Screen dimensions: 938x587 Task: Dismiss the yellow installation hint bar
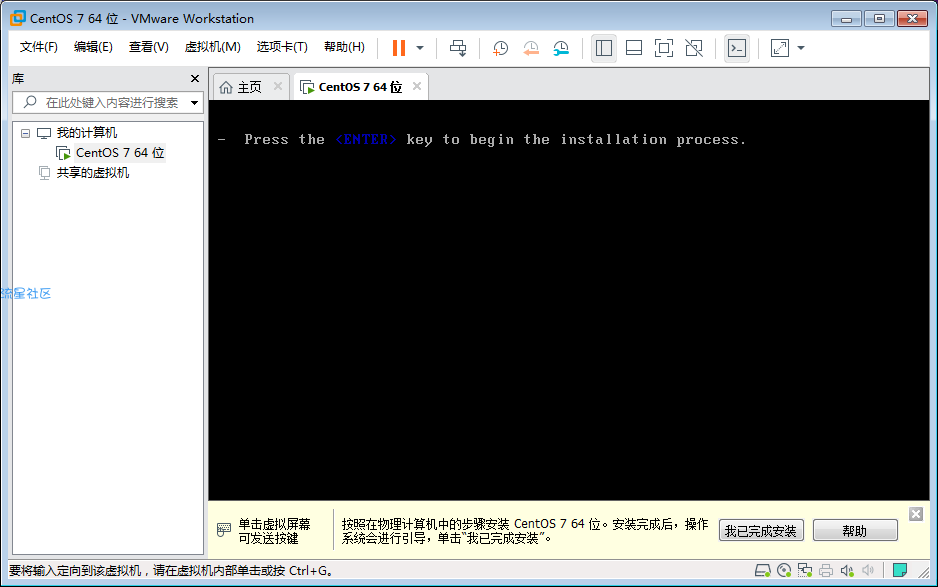[916, 514]
